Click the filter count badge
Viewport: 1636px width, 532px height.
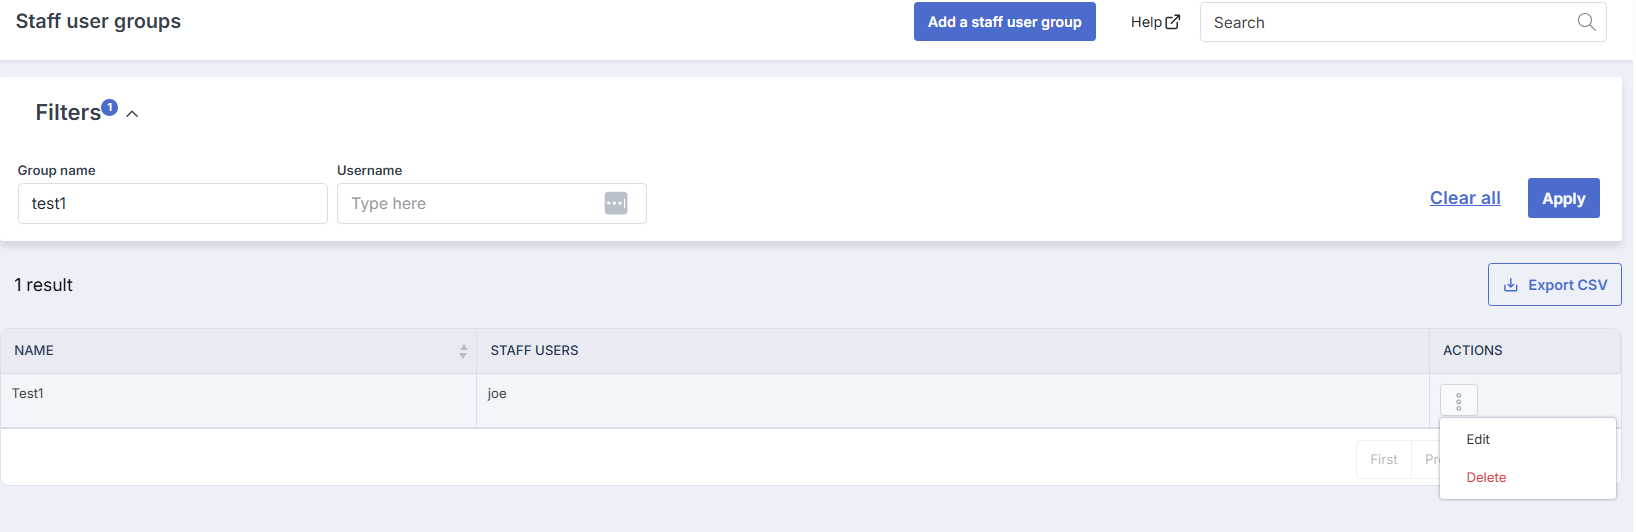tap(110, 107)
